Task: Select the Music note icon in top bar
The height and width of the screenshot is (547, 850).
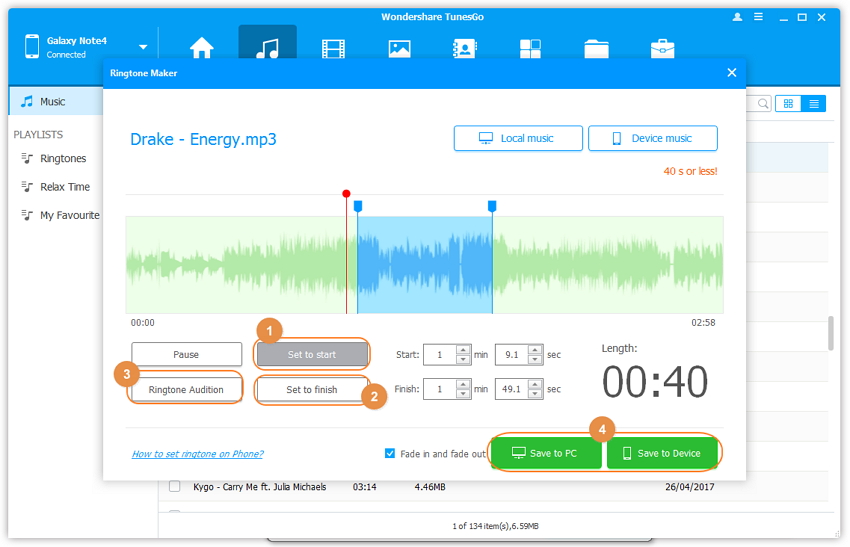Action: (267, 49)
